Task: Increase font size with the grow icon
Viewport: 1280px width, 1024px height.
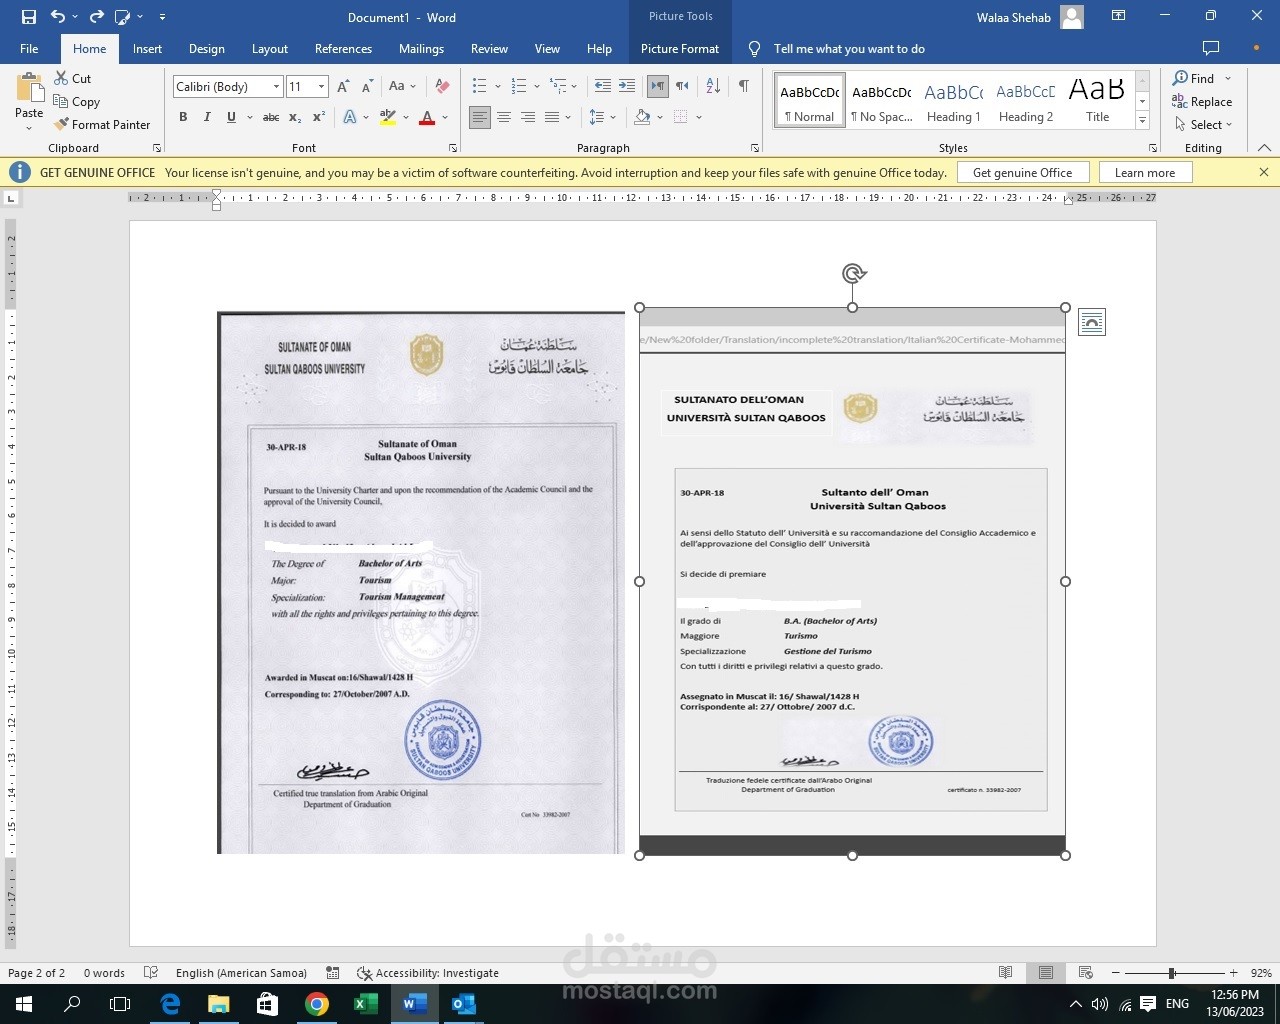Action: 344,87
